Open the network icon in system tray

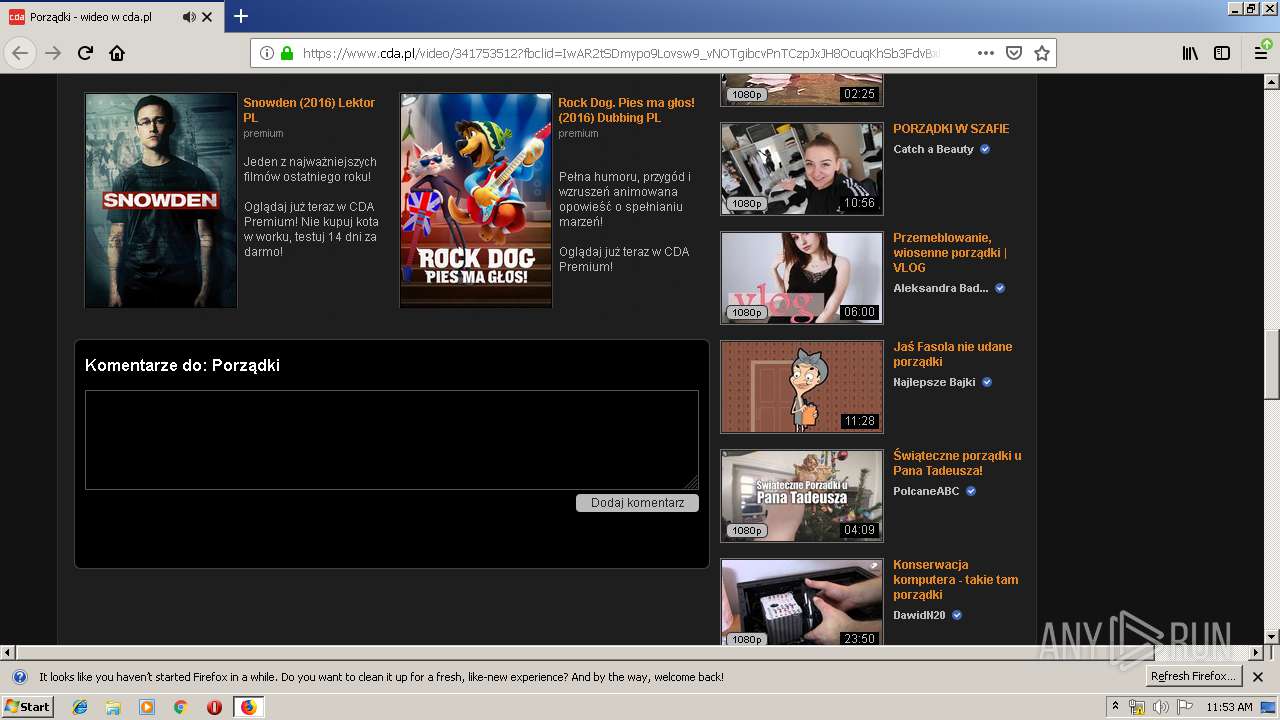[x=1137, y=707]
